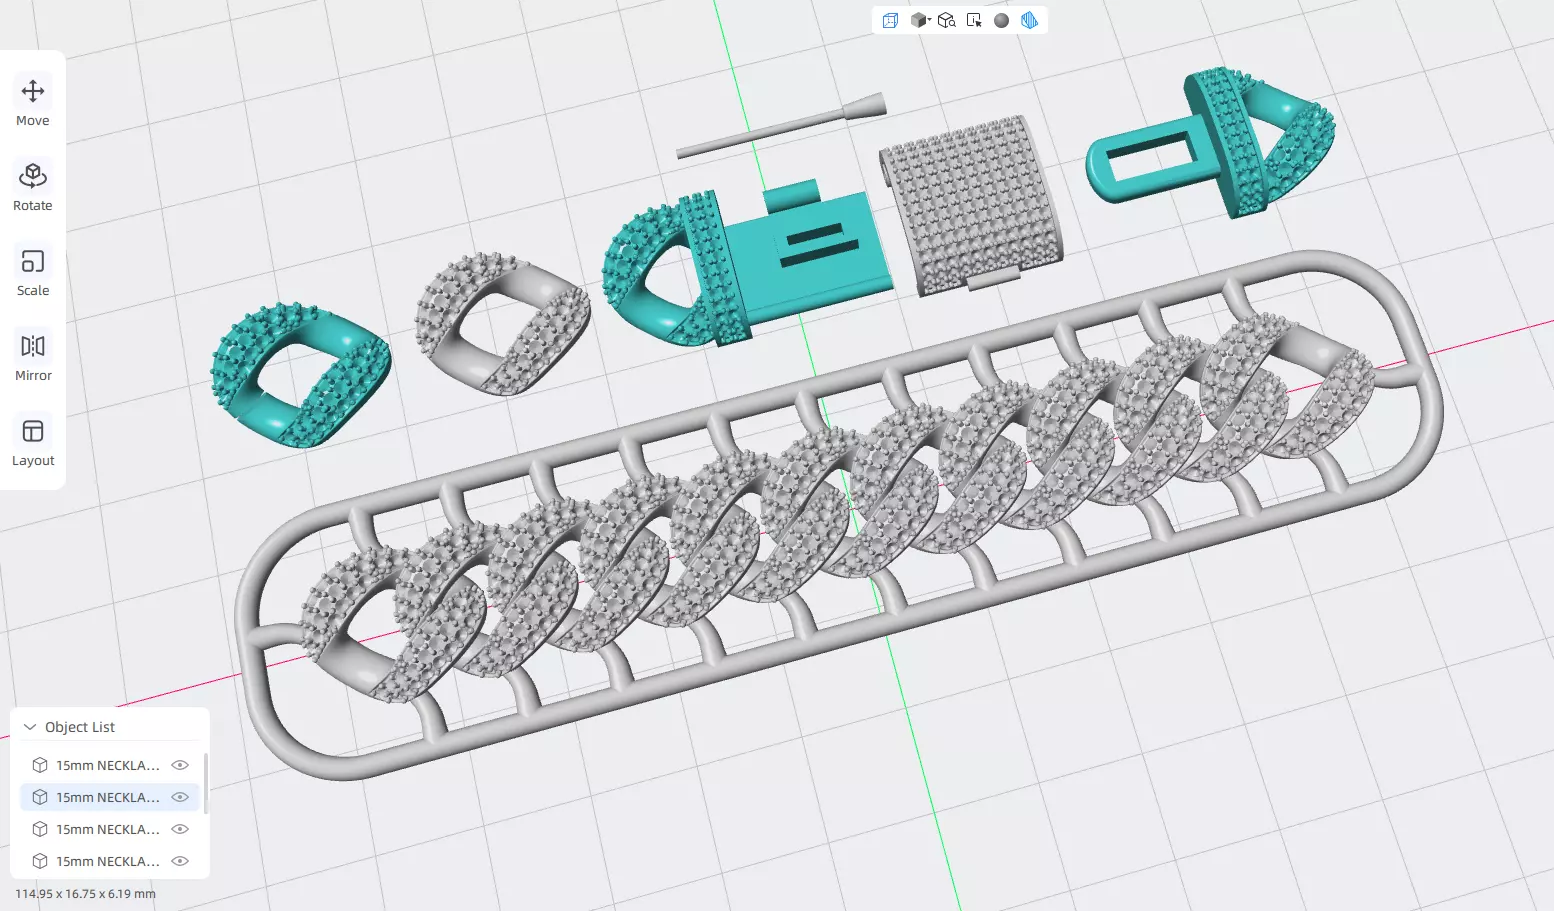Toggle the blue striped slice view icon

pos(1029,20)
